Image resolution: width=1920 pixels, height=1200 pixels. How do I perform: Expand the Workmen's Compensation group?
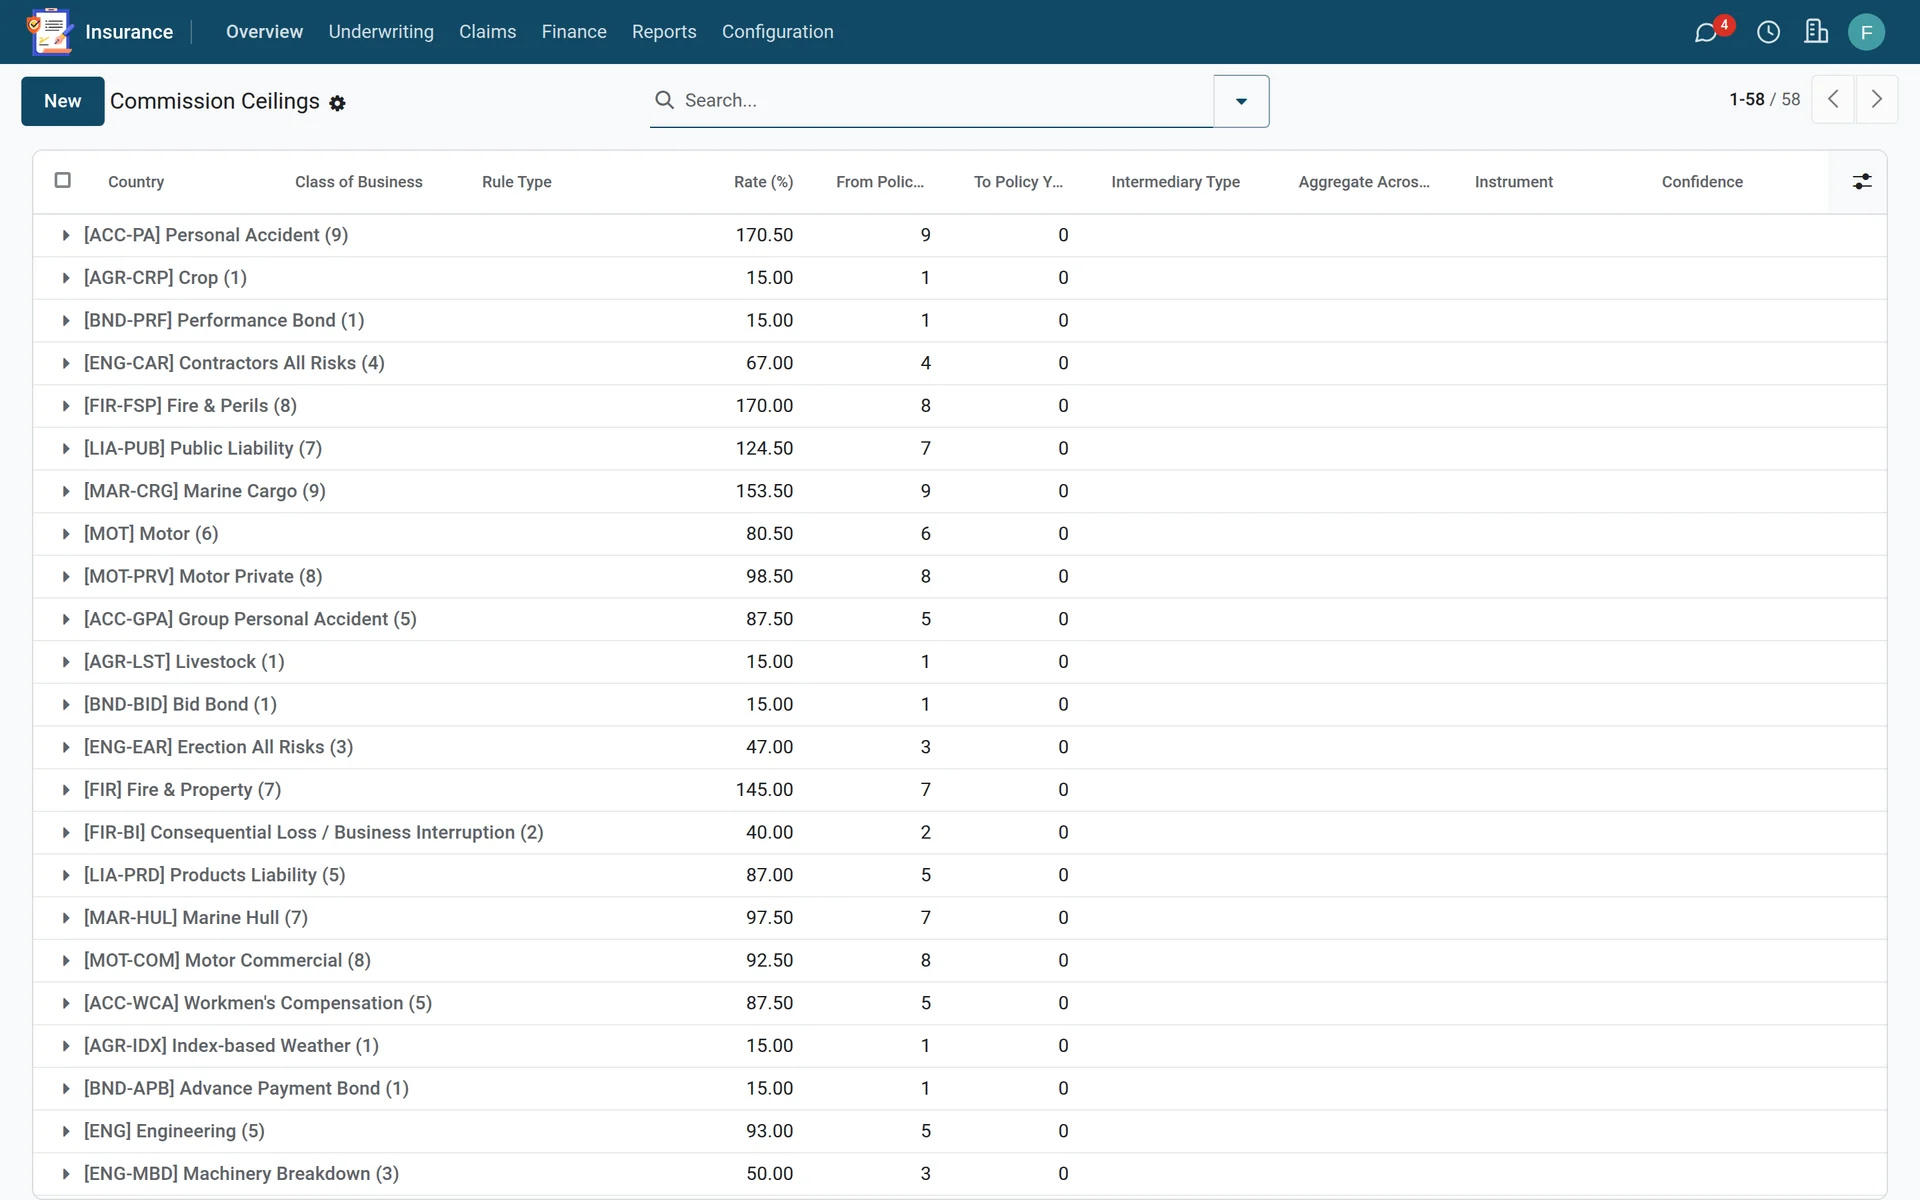pyautogui.click(x=960, y=1003)
